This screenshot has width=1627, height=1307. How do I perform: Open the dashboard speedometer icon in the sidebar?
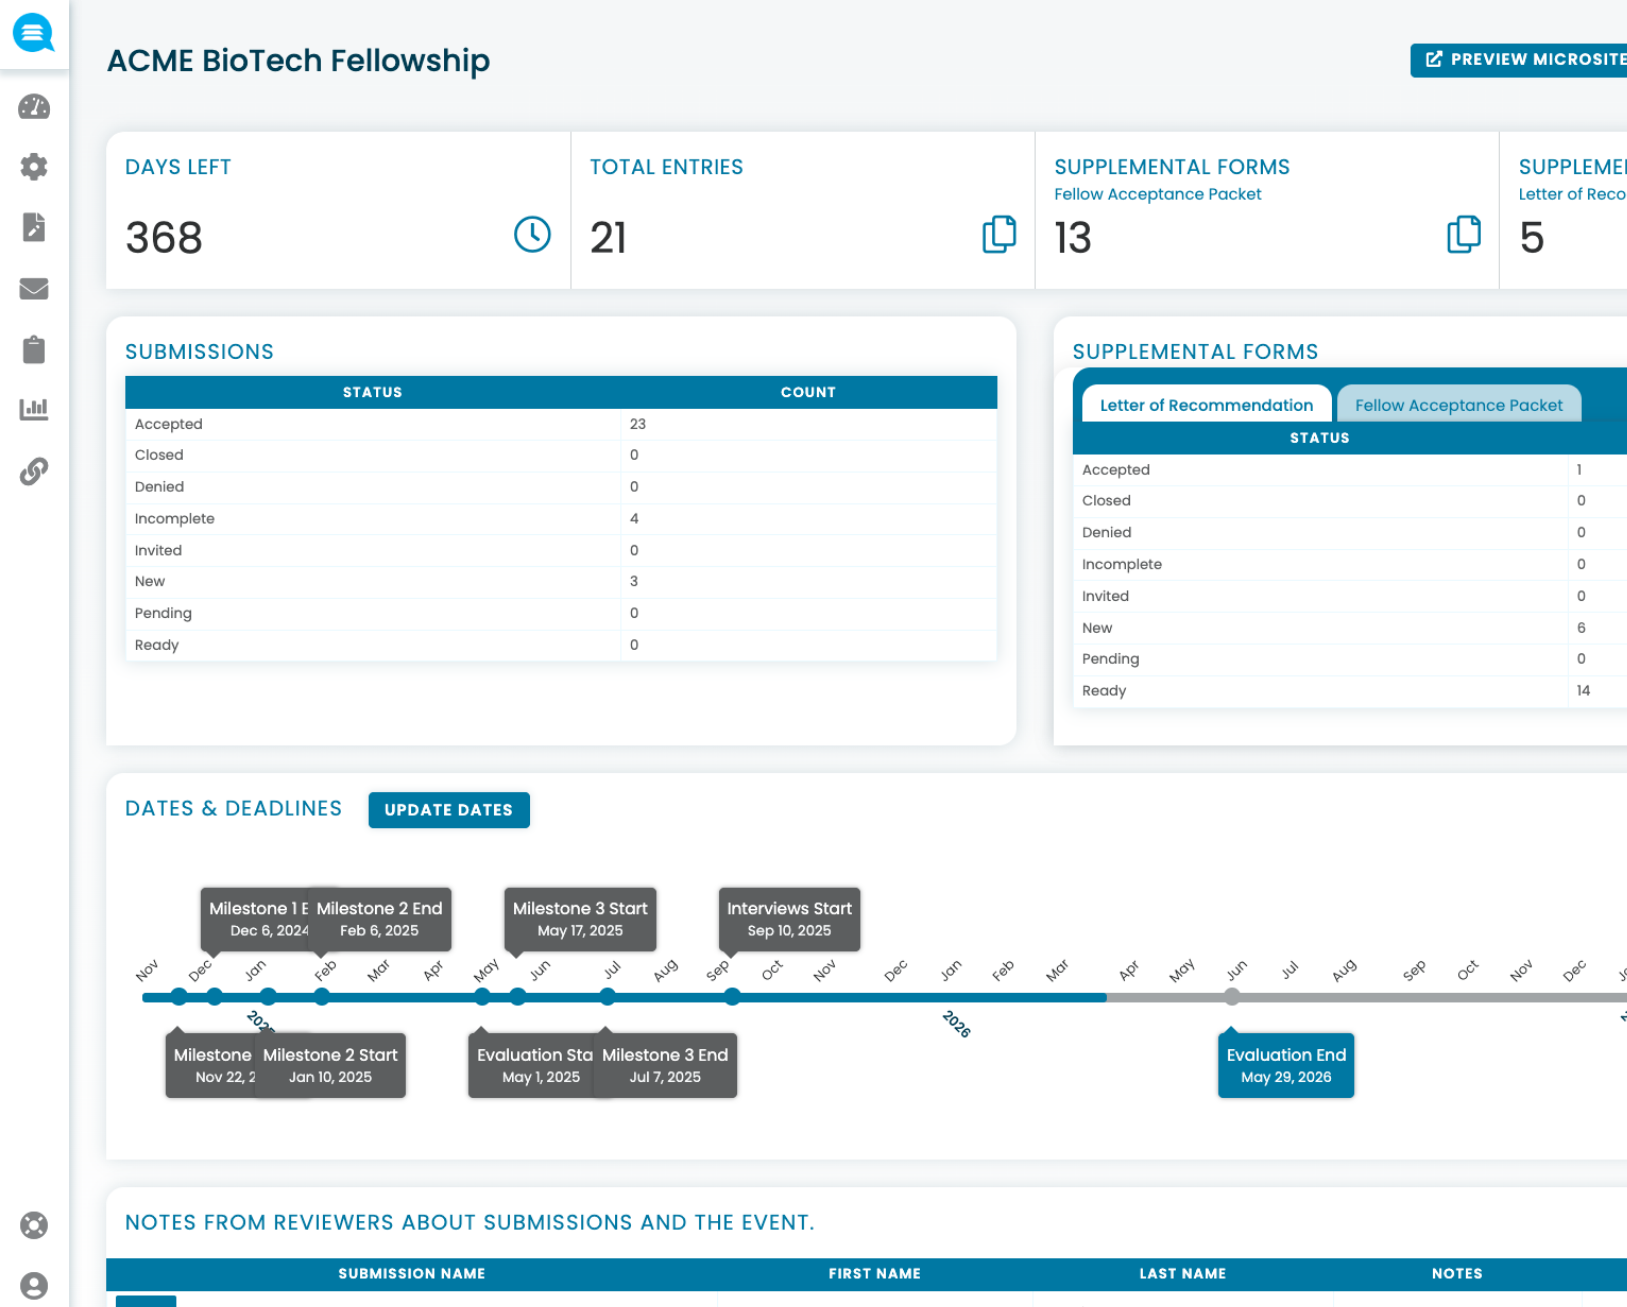point(33,107)
